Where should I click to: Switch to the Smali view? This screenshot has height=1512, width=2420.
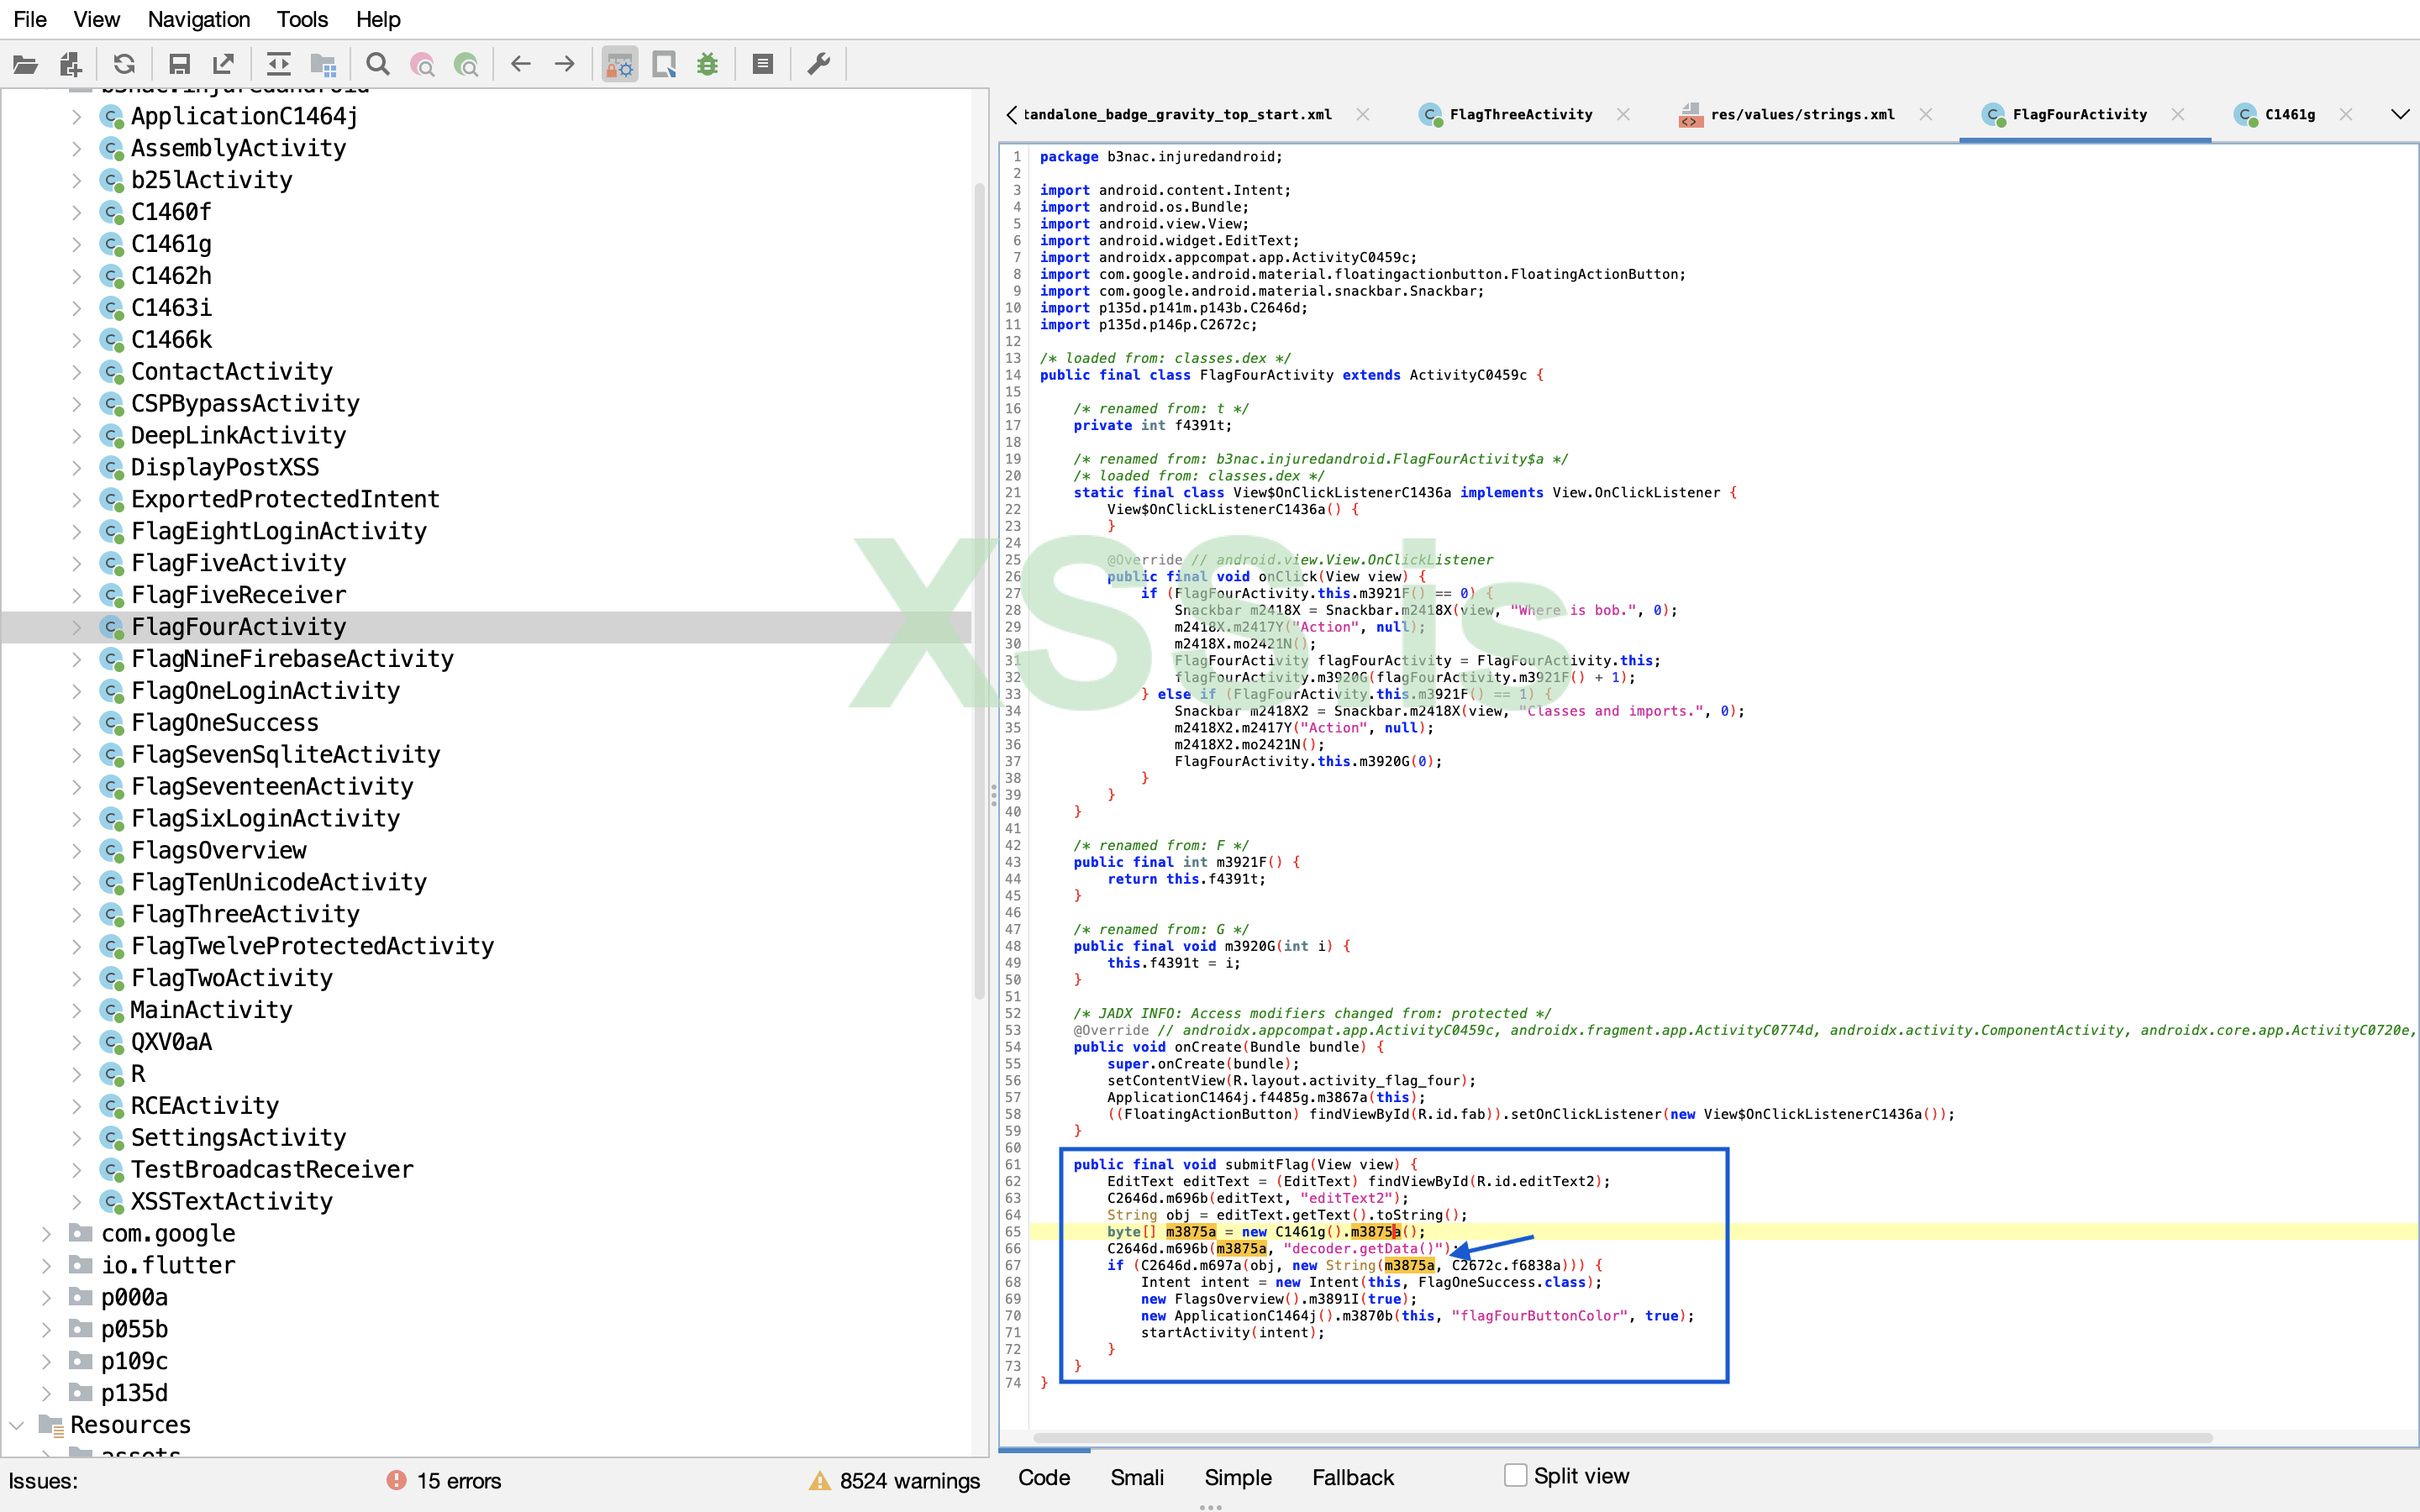pyautogui.click(x=1136, y=1477)
